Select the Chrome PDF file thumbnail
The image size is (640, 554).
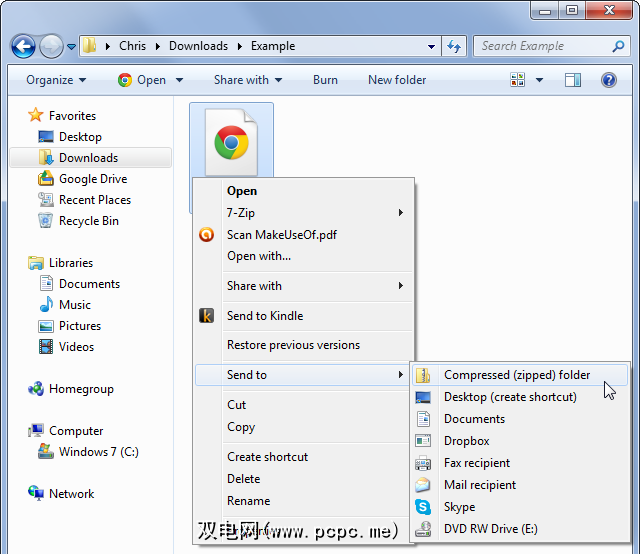[x=231, y=142]
